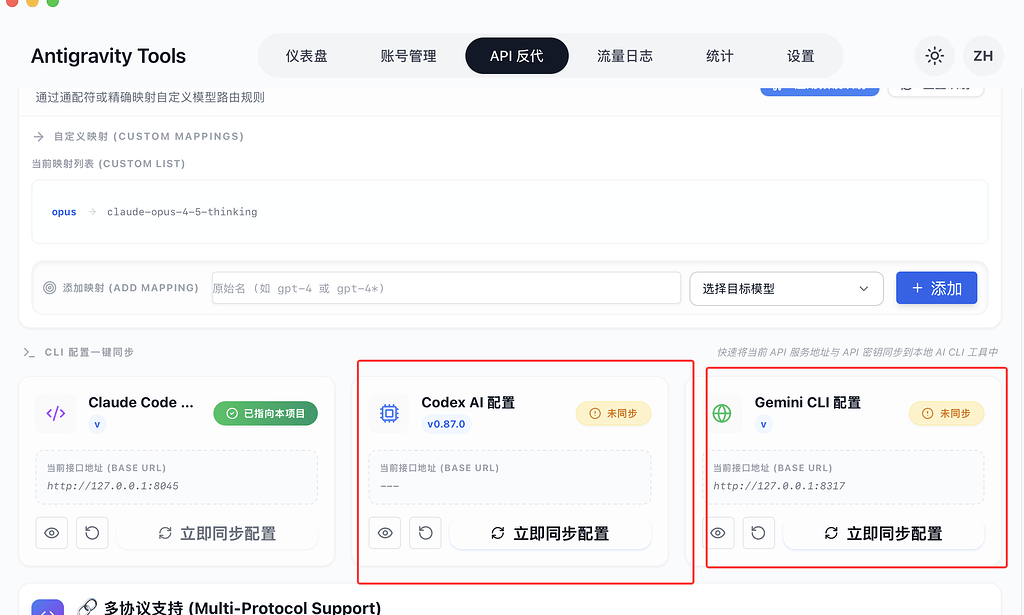The width and height of the screenshot is (1024, 615).
Task: Click Claude Code restore icon
Action: (92, 533)
